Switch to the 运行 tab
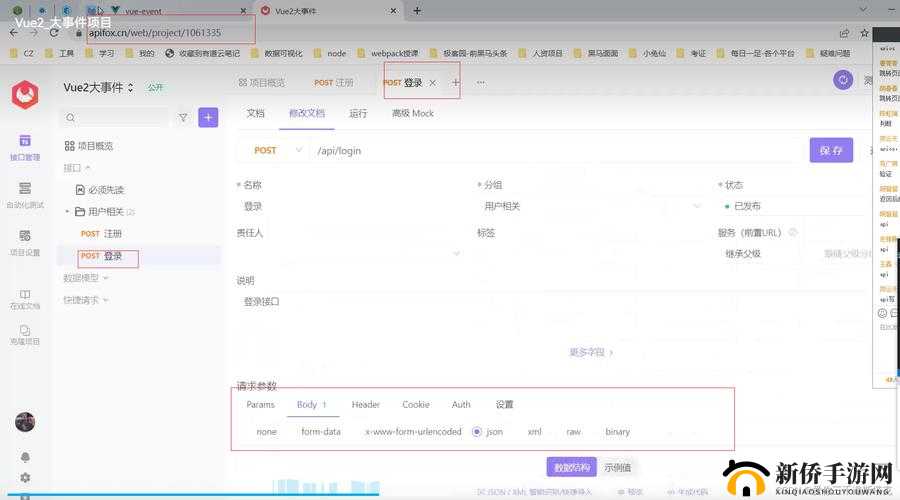 [358, 113]
